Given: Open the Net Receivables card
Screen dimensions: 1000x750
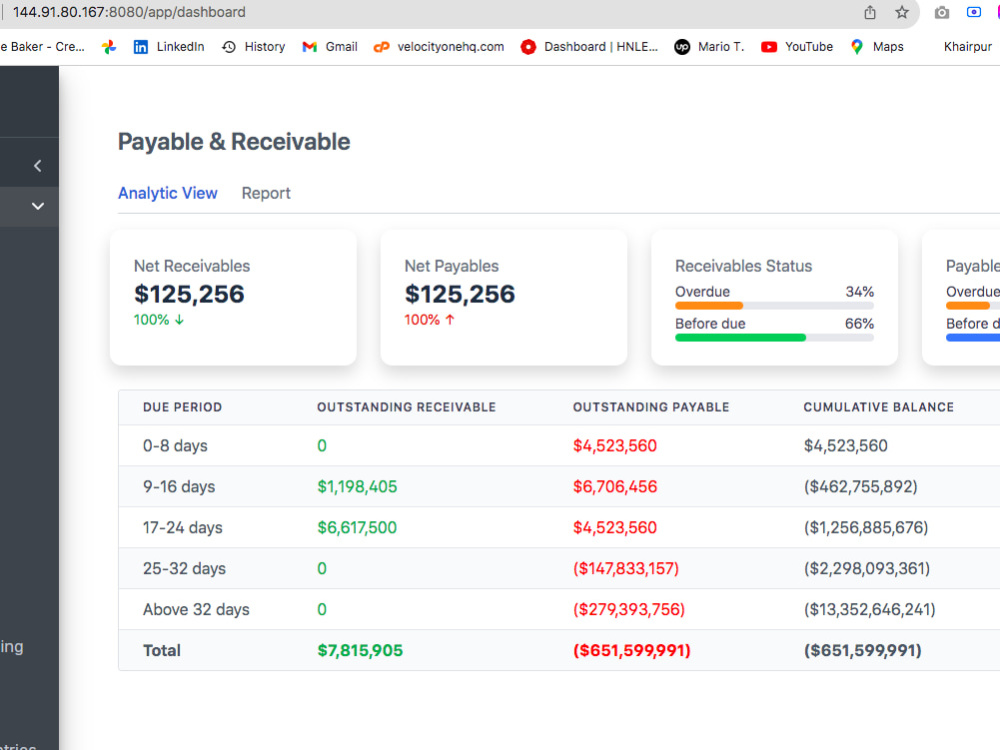Looking at the screenshot, I should (x=233, y=297).
